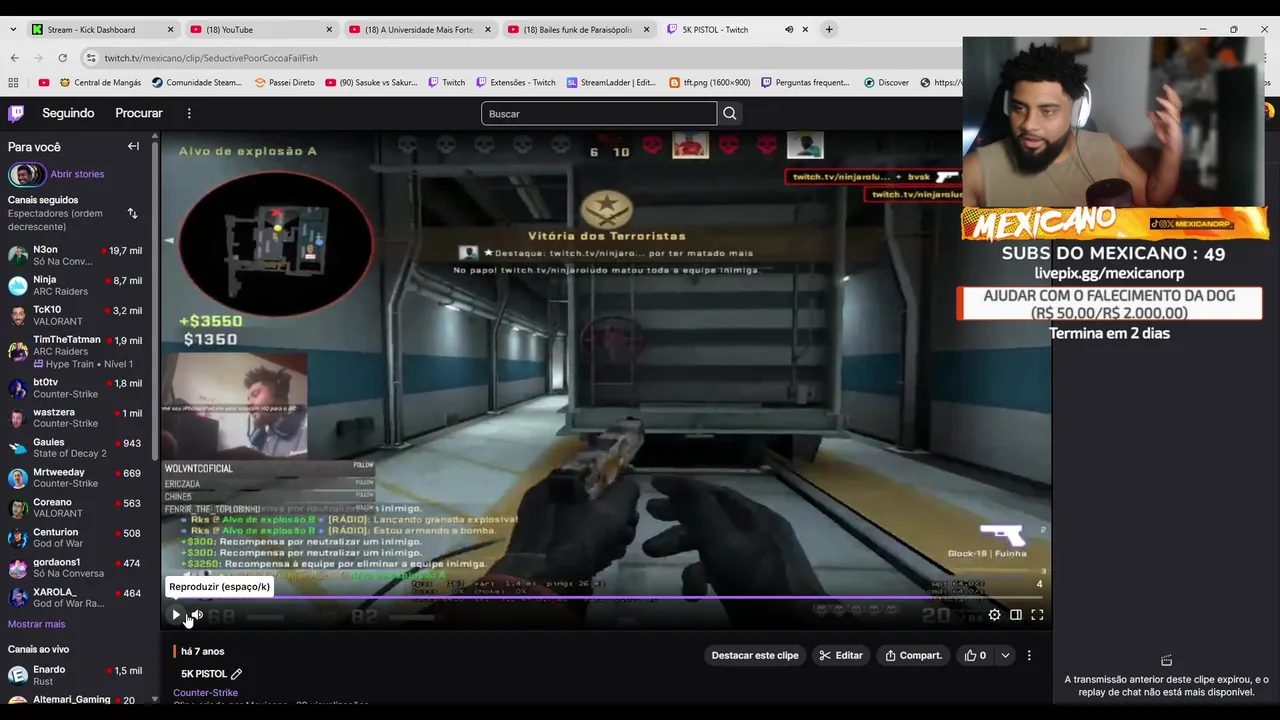Open Perguntas frequentes bookmark

806,83
